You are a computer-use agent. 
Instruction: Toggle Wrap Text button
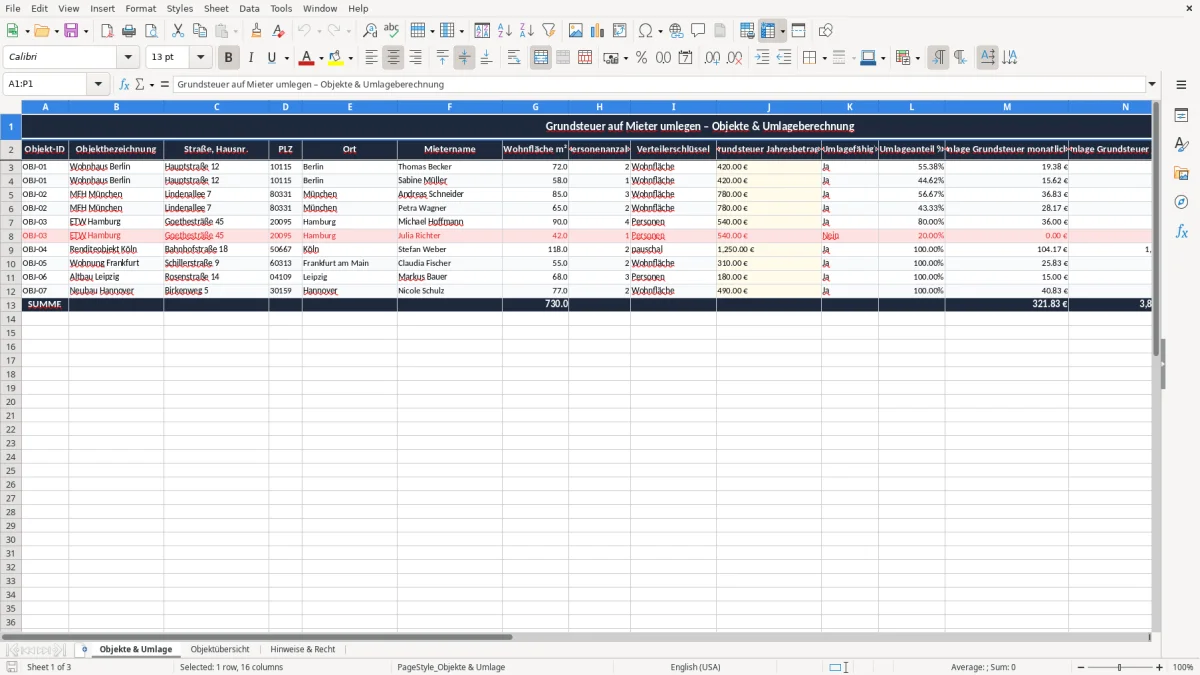pyautogui.click(x=514, y=58)
